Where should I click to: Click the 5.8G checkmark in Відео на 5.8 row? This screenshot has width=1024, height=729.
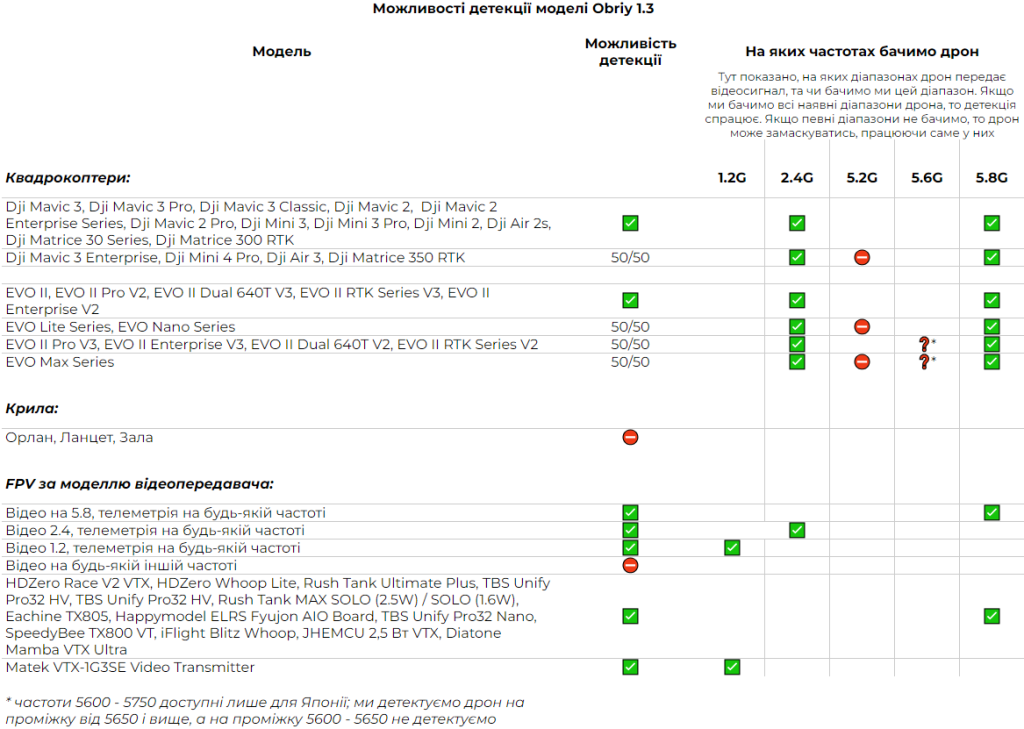click(x=991, y=512)
